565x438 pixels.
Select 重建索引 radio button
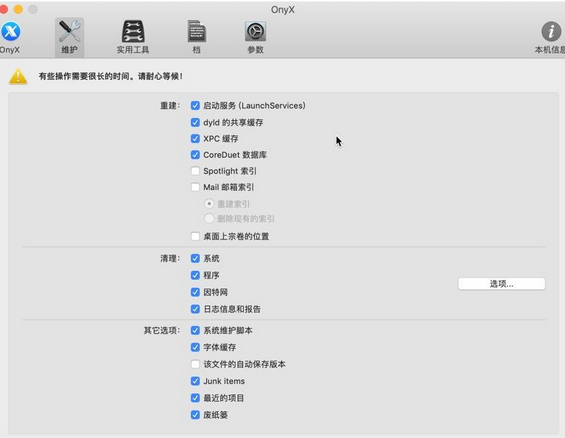[209, 204]
